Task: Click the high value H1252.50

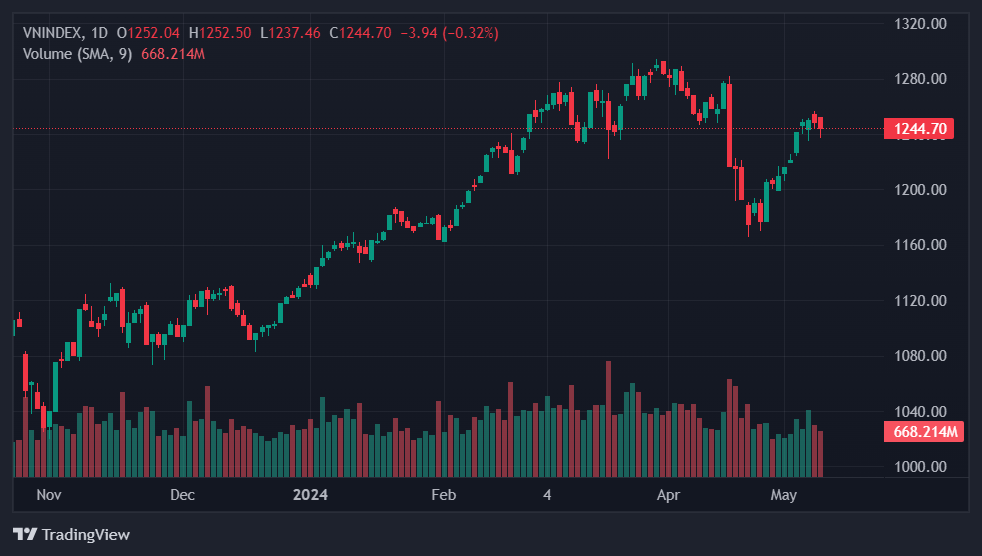Action: [x=220, y=33]
